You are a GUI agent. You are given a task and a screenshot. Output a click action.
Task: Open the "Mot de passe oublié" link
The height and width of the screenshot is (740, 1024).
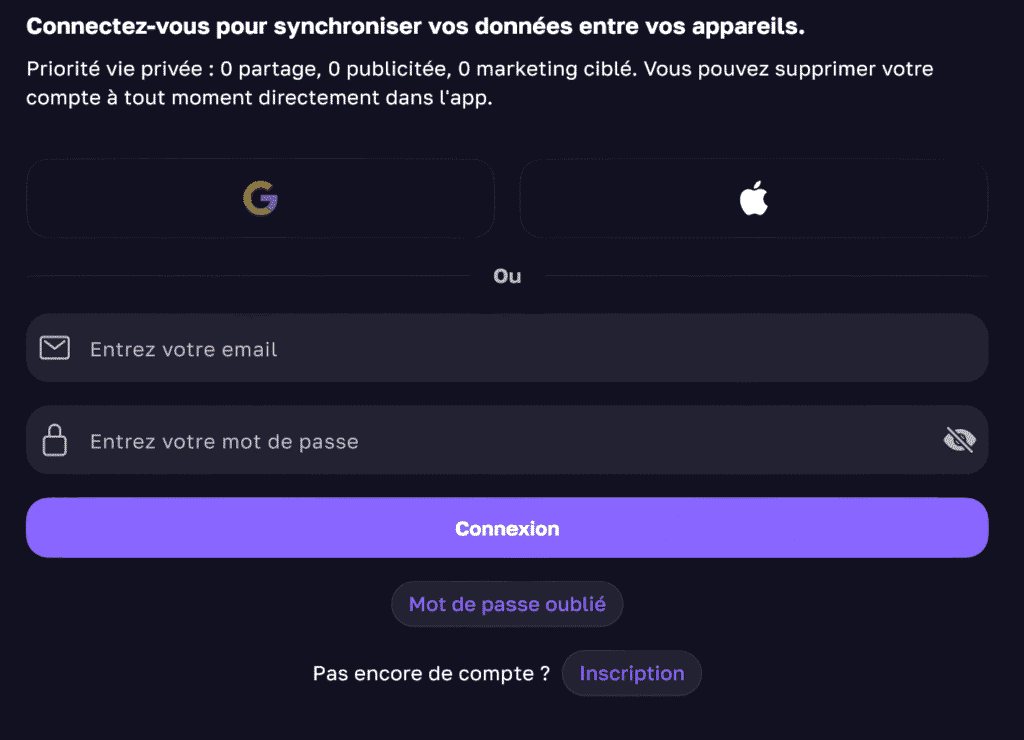[x=507, y=605]
